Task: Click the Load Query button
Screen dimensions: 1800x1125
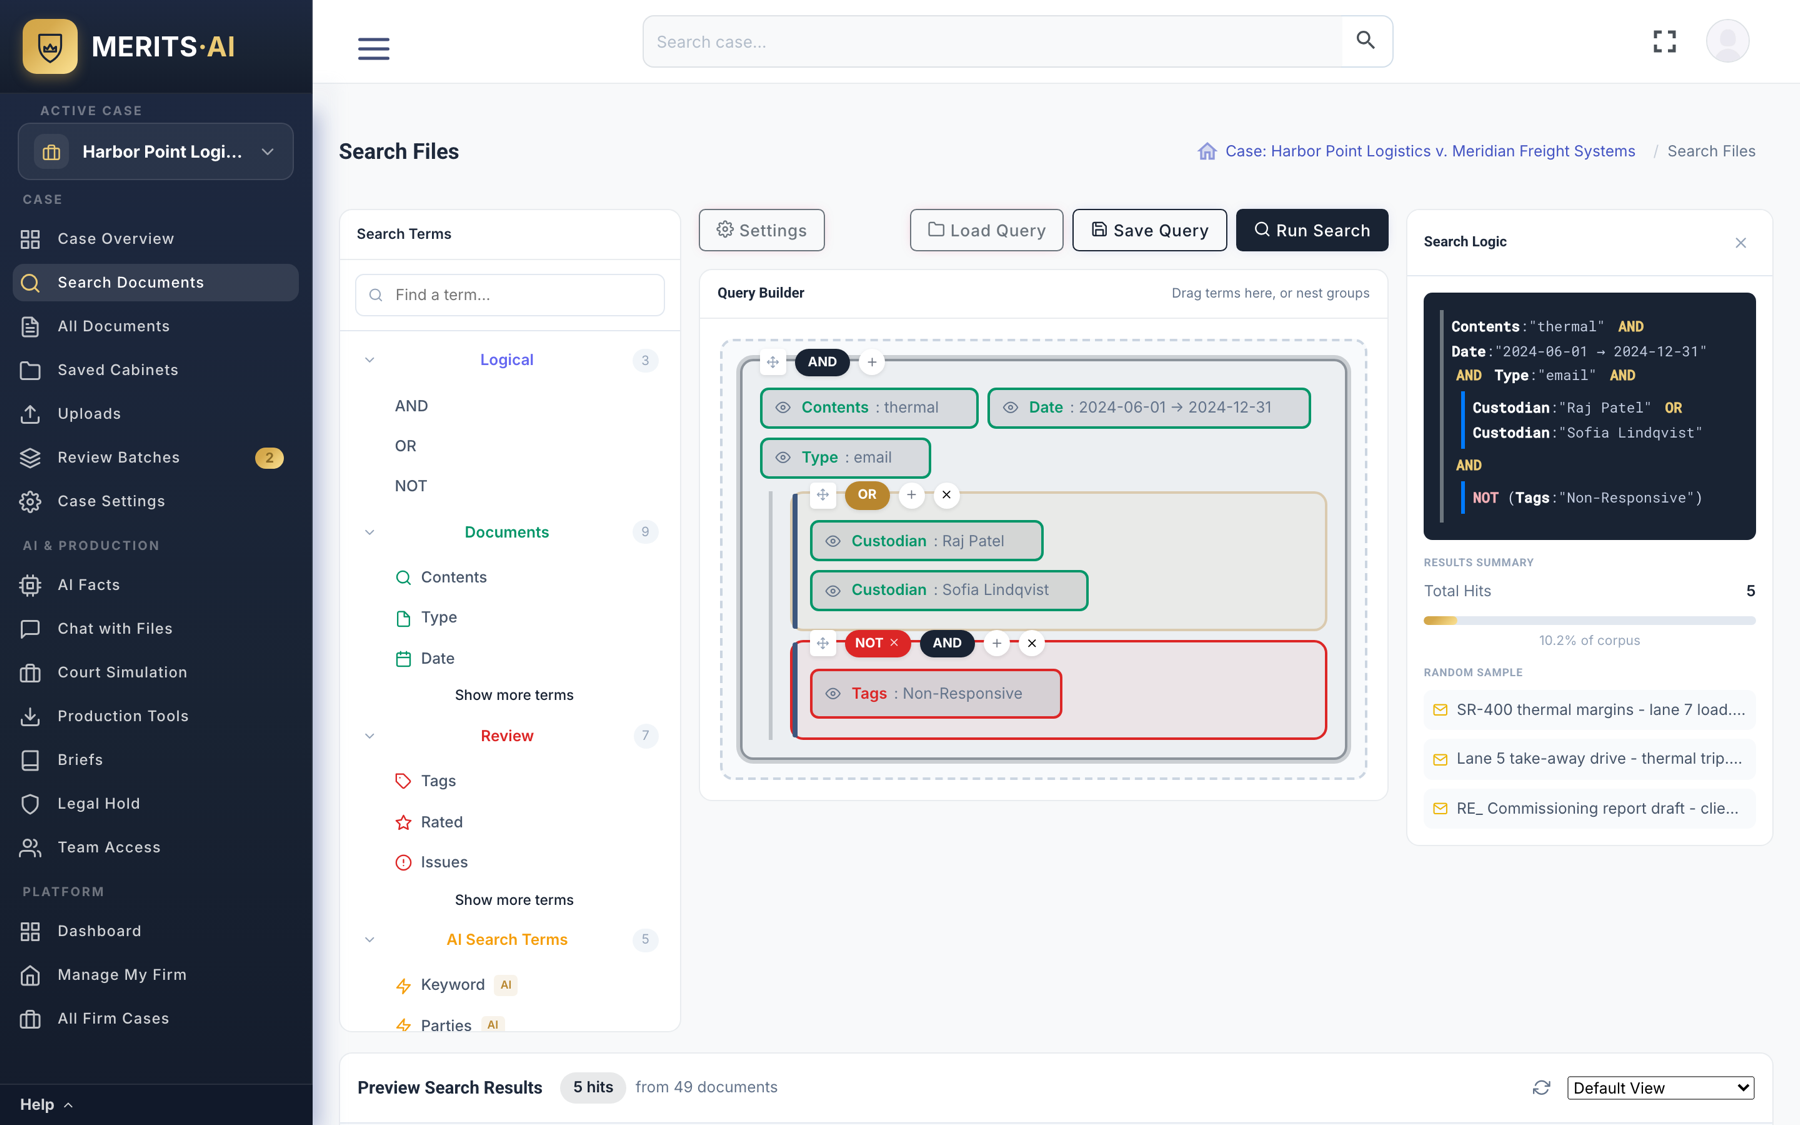Action: [x=986, y=230]
